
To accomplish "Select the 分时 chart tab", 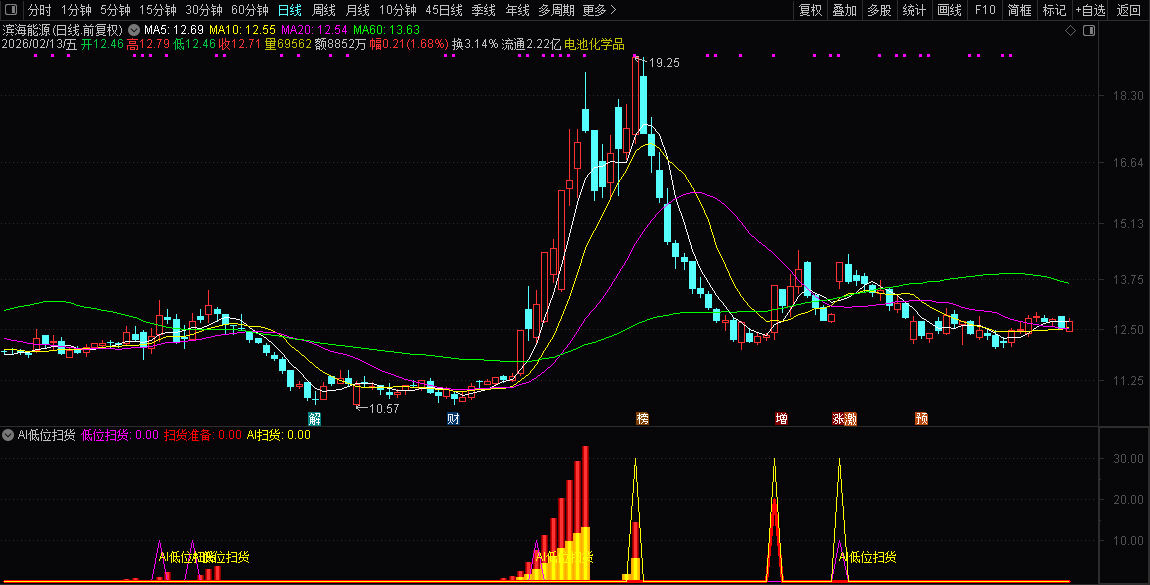I will [40, 10].
